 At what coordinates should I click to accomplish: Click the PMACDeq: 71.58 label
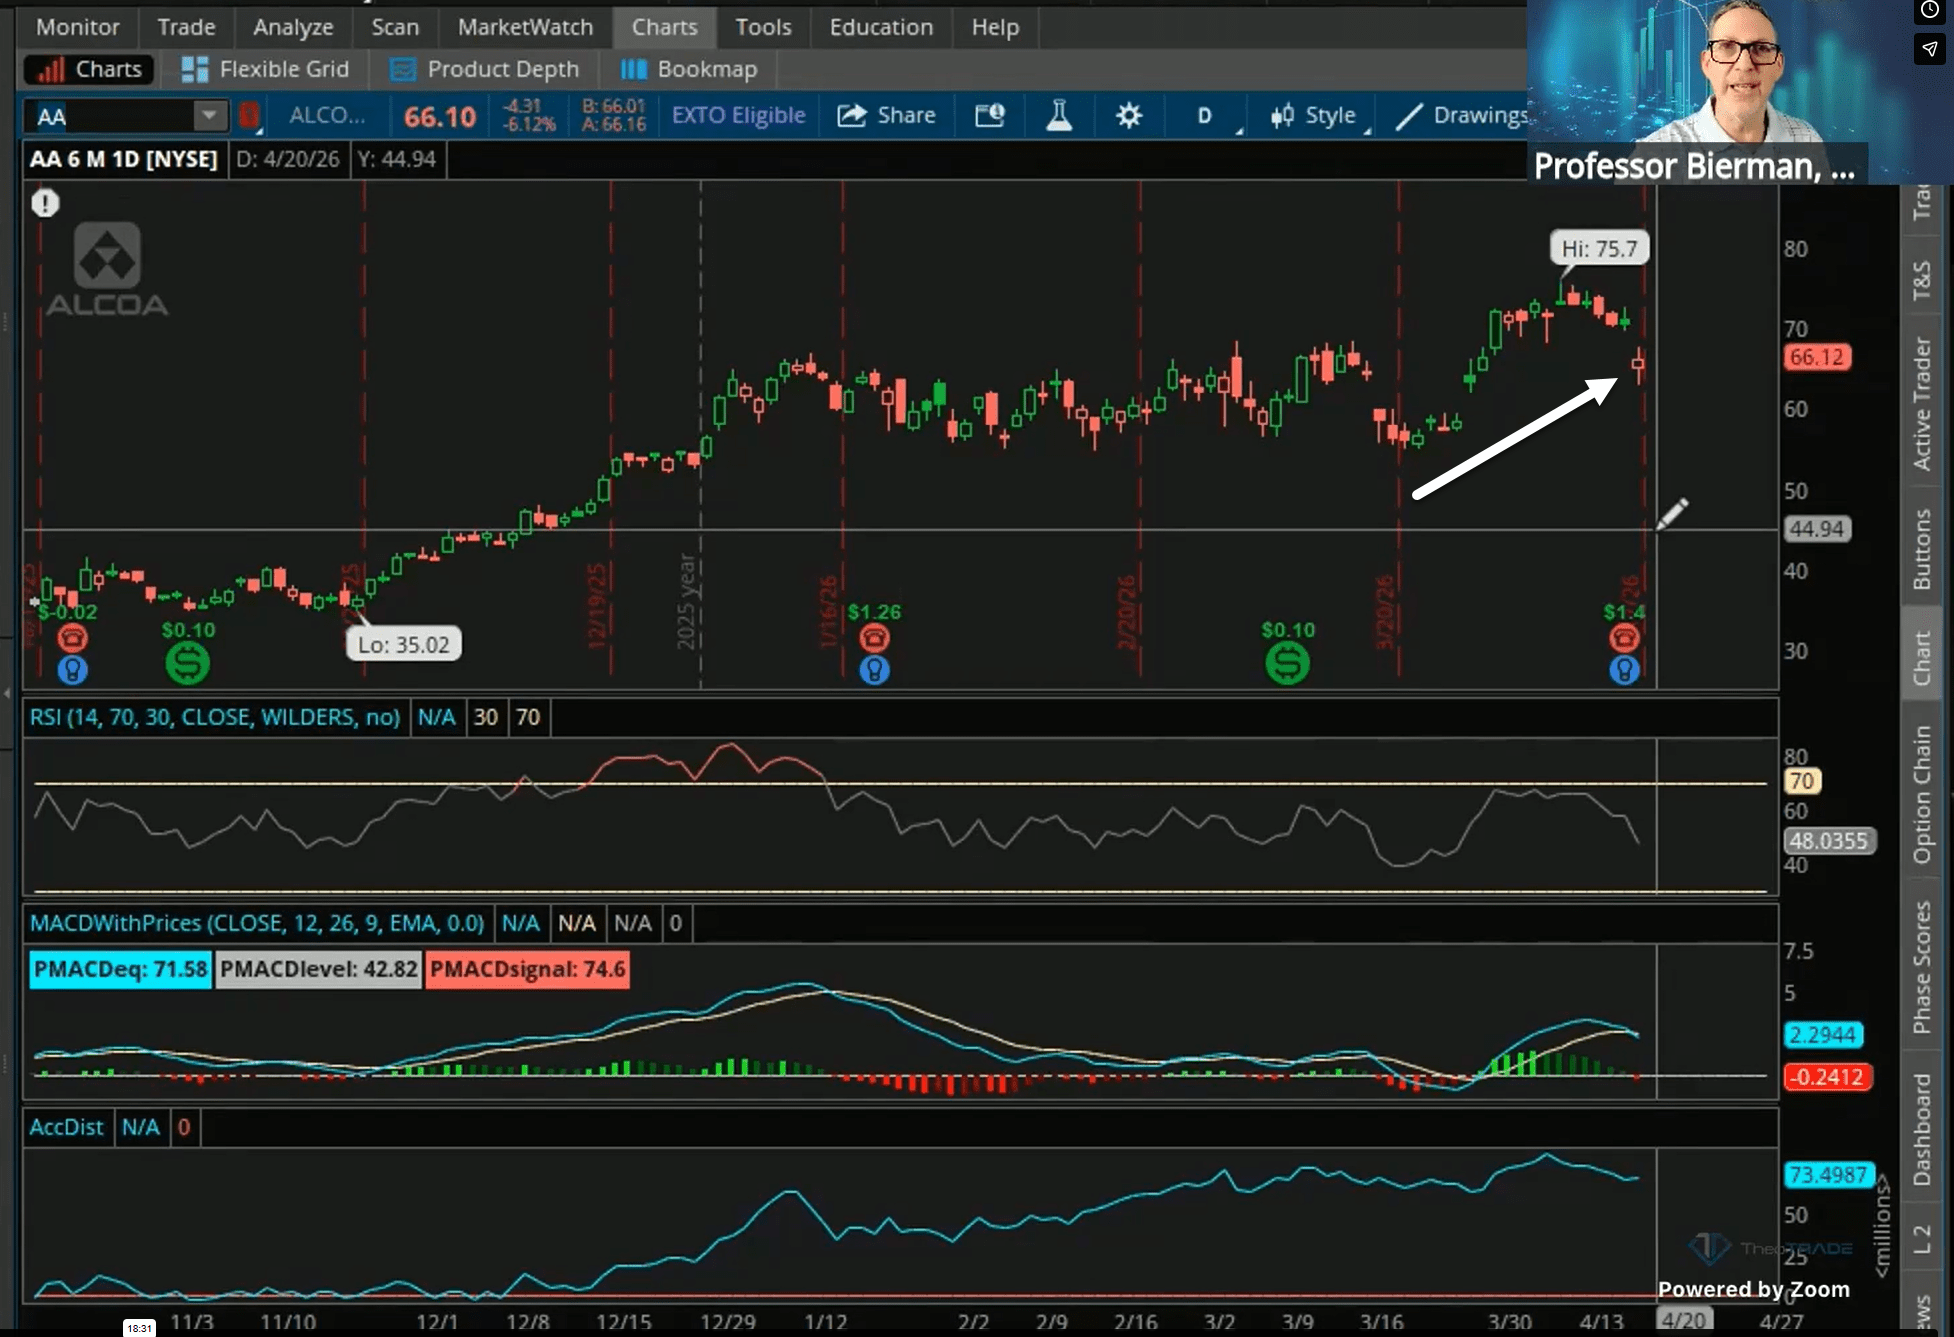click(x=120, y=969)
